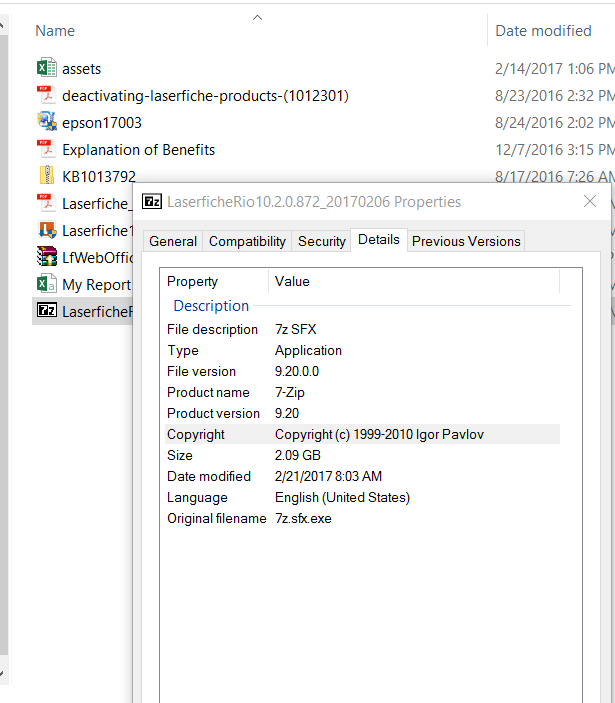Sort files by Name column header
Screen dimensions: 615x703
[55, 31]
